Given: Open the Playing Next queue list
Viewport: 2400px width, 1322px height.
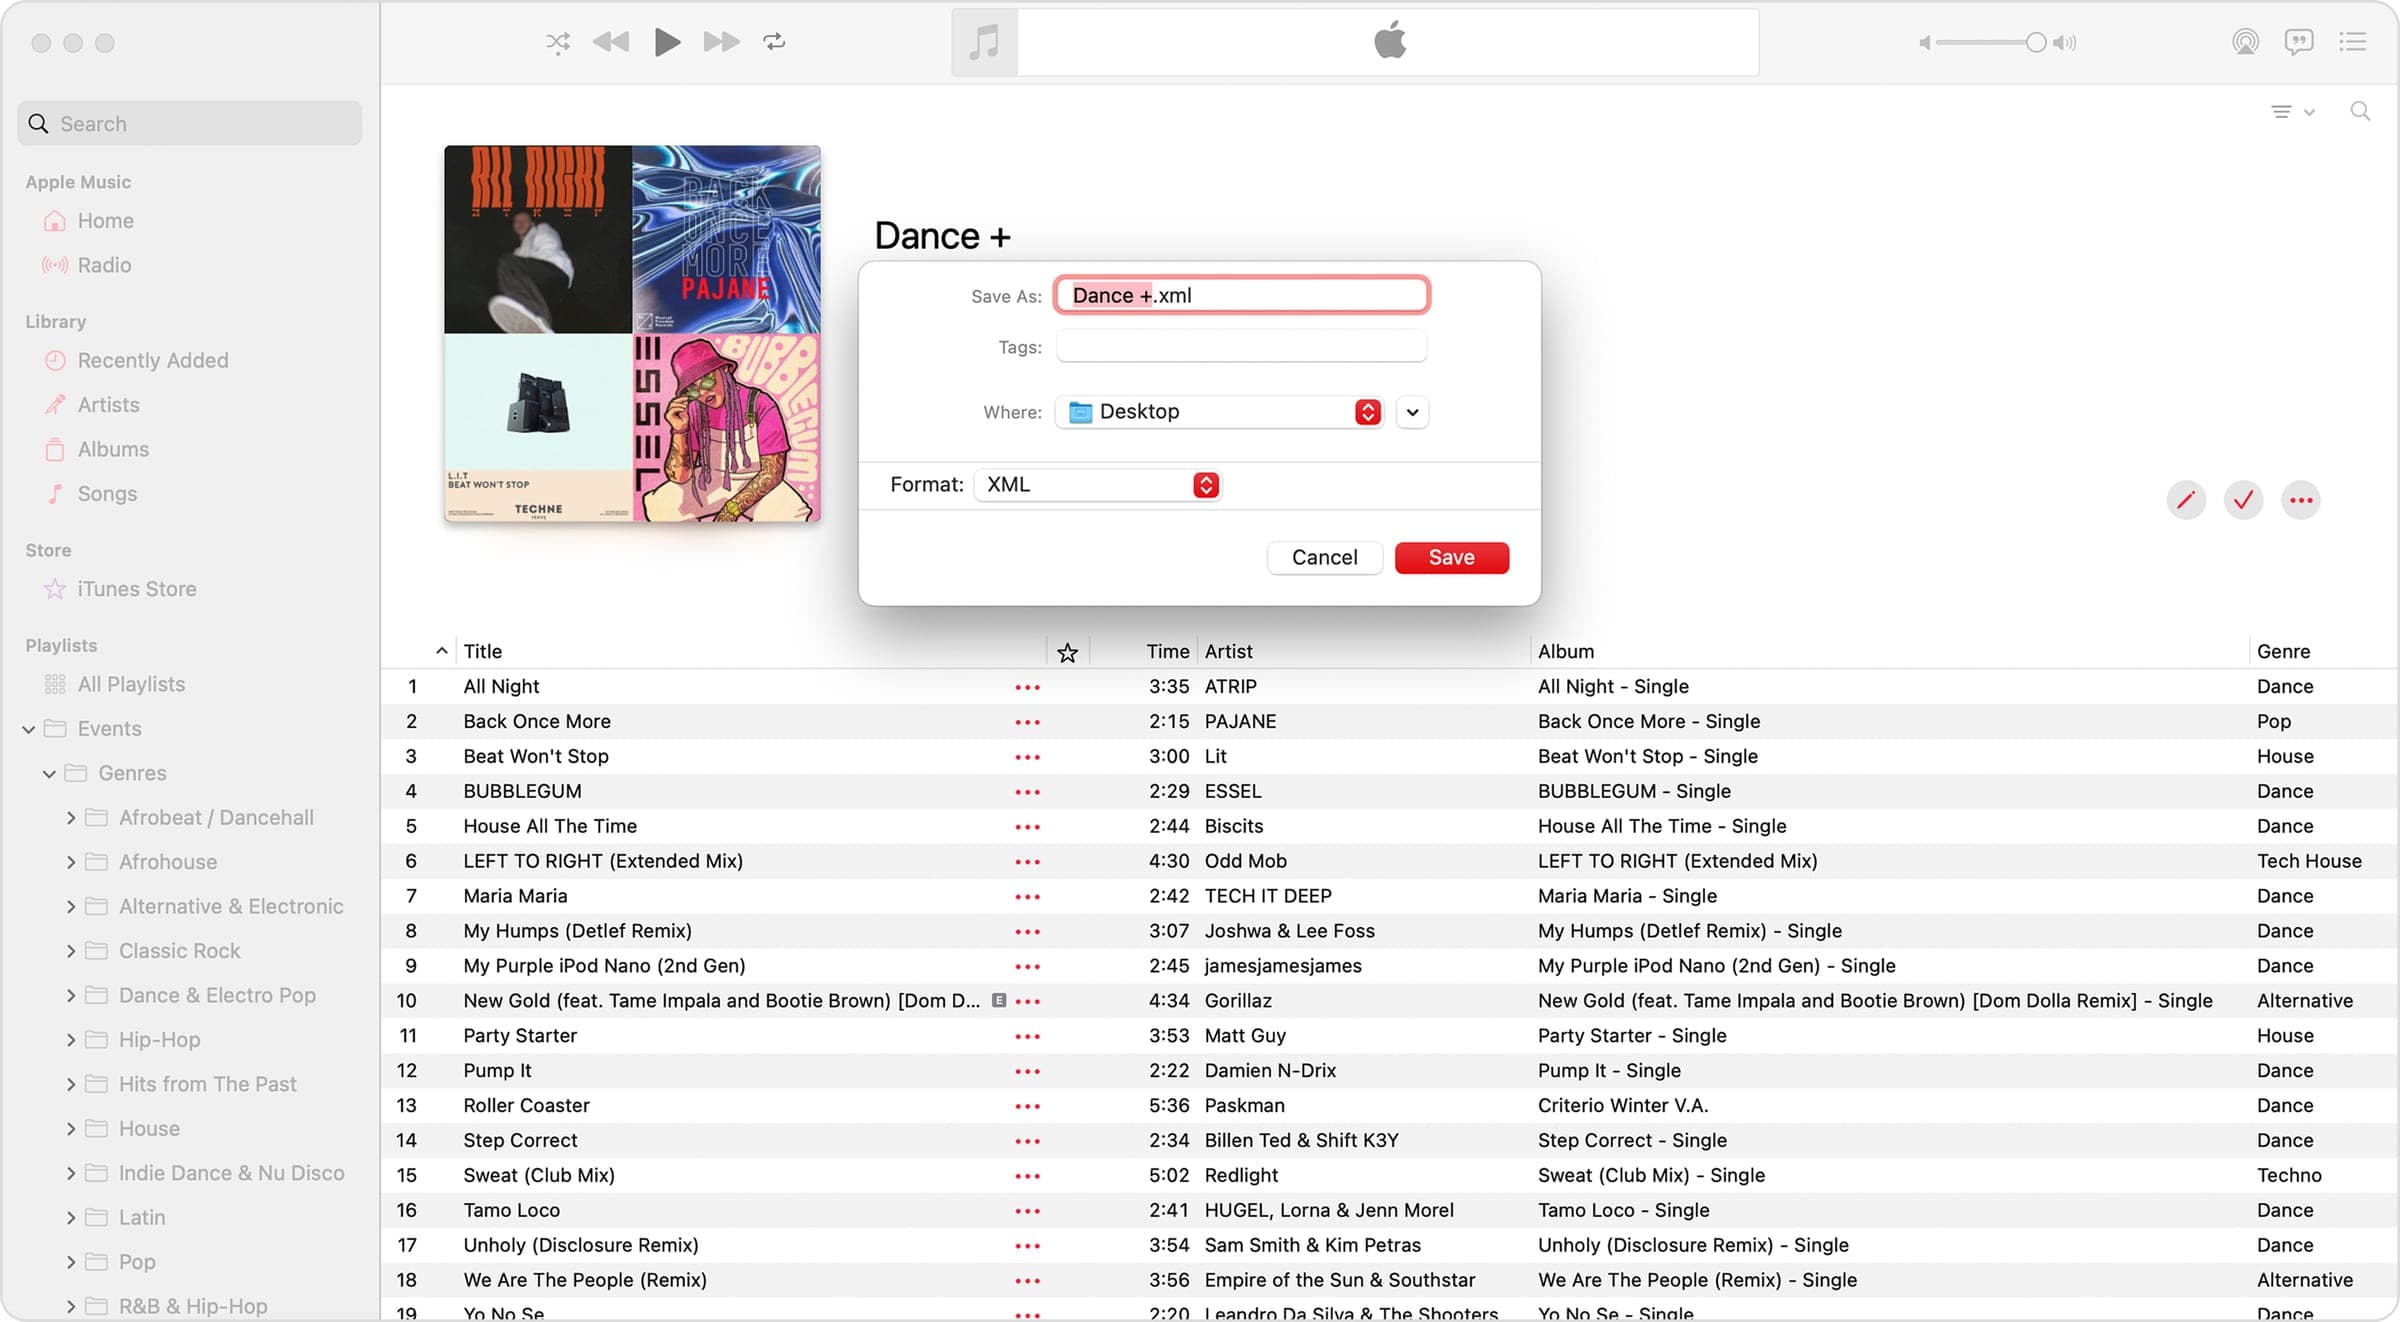Looking at the screenshot, I should (x=2353, y=42).
